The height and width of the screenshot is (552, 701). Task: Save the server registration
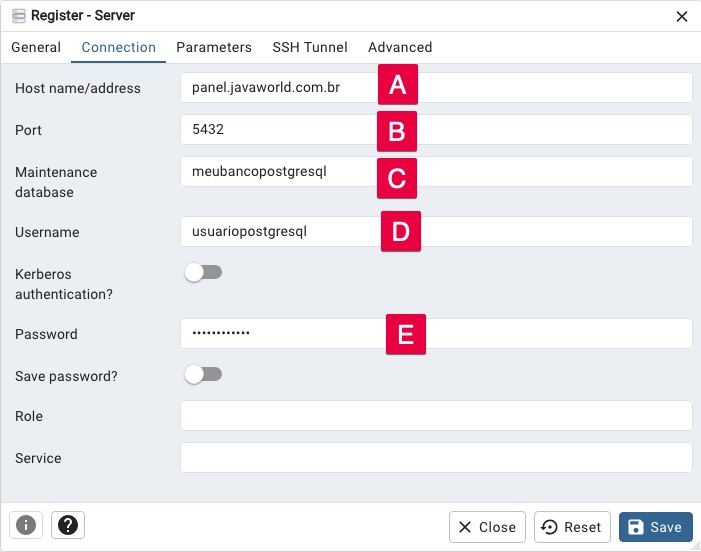click(x=656, y=527)
